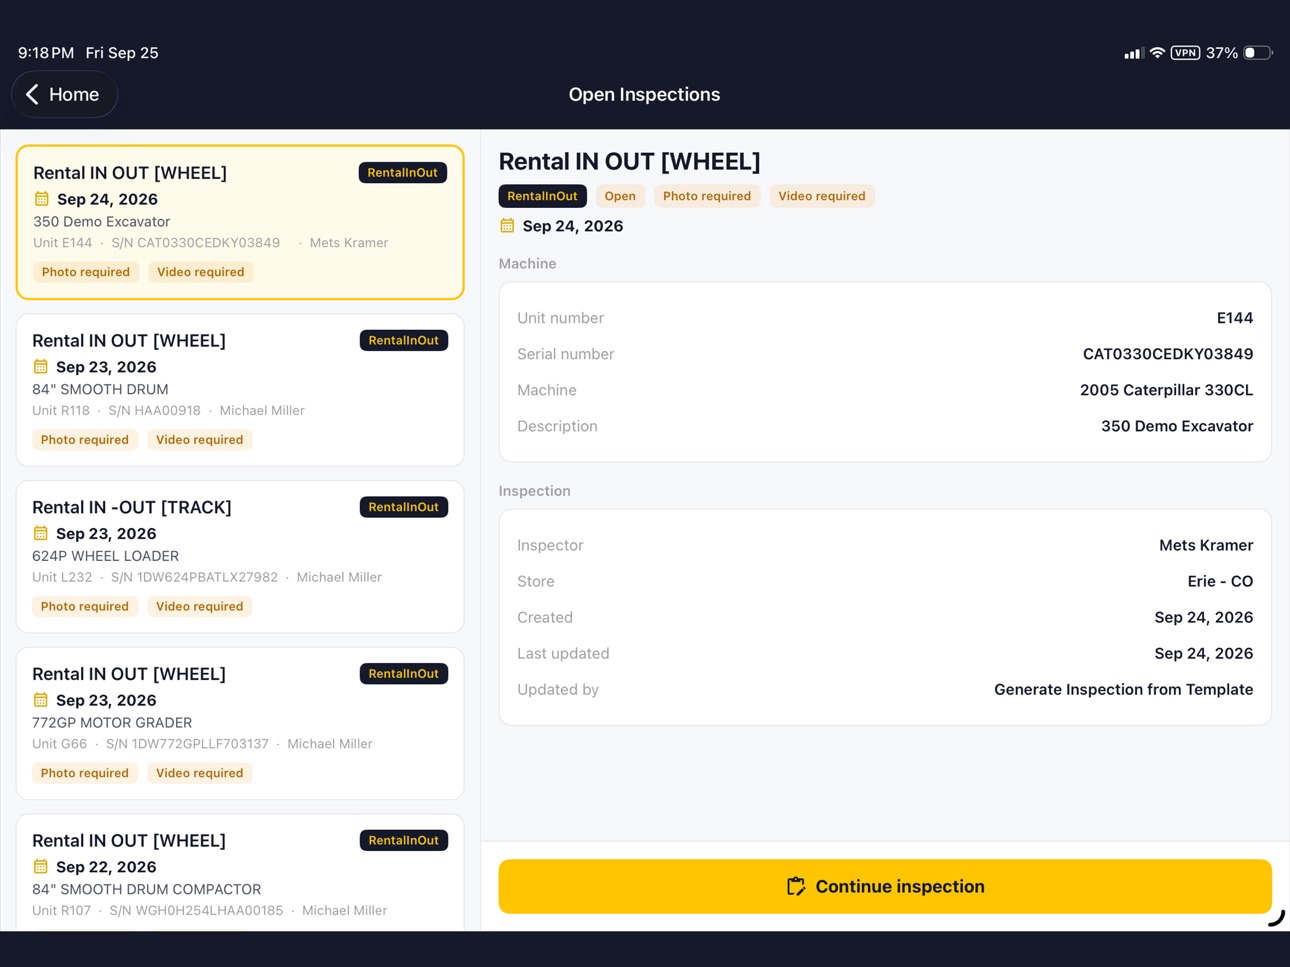Tap Video required tag in detail header

click(822, 196)
